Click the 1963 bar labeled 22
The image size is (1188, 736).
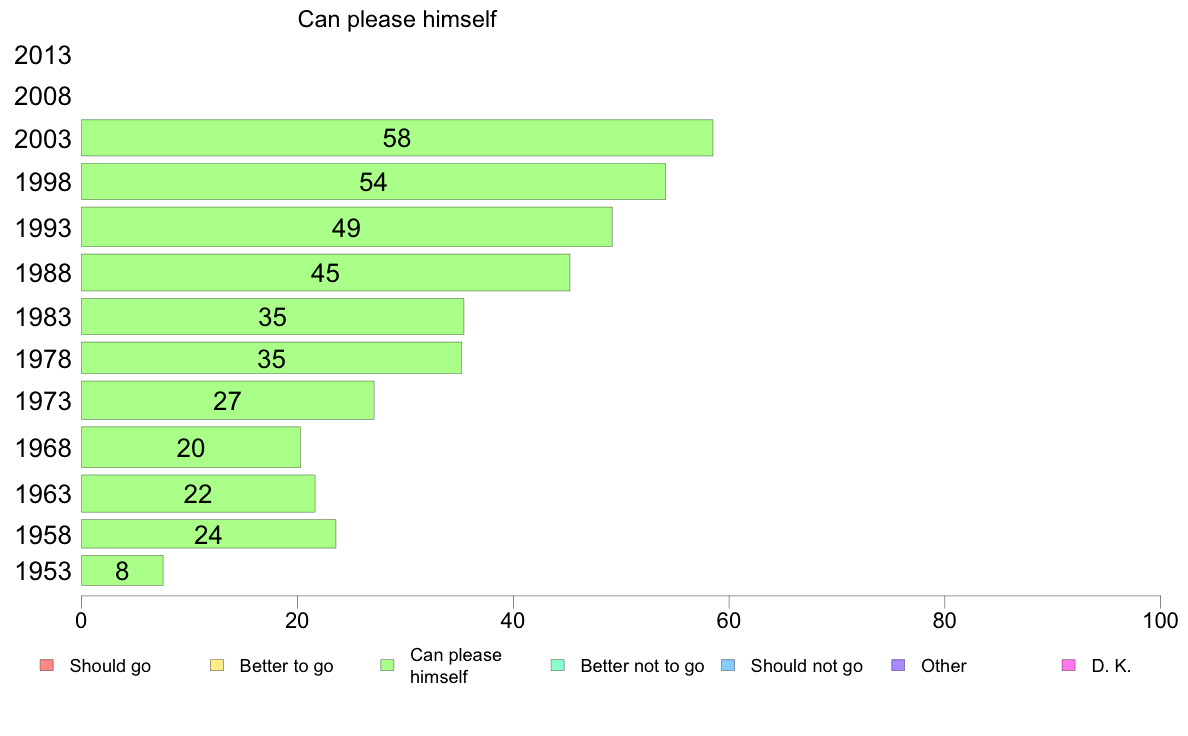tap(198, 493)
